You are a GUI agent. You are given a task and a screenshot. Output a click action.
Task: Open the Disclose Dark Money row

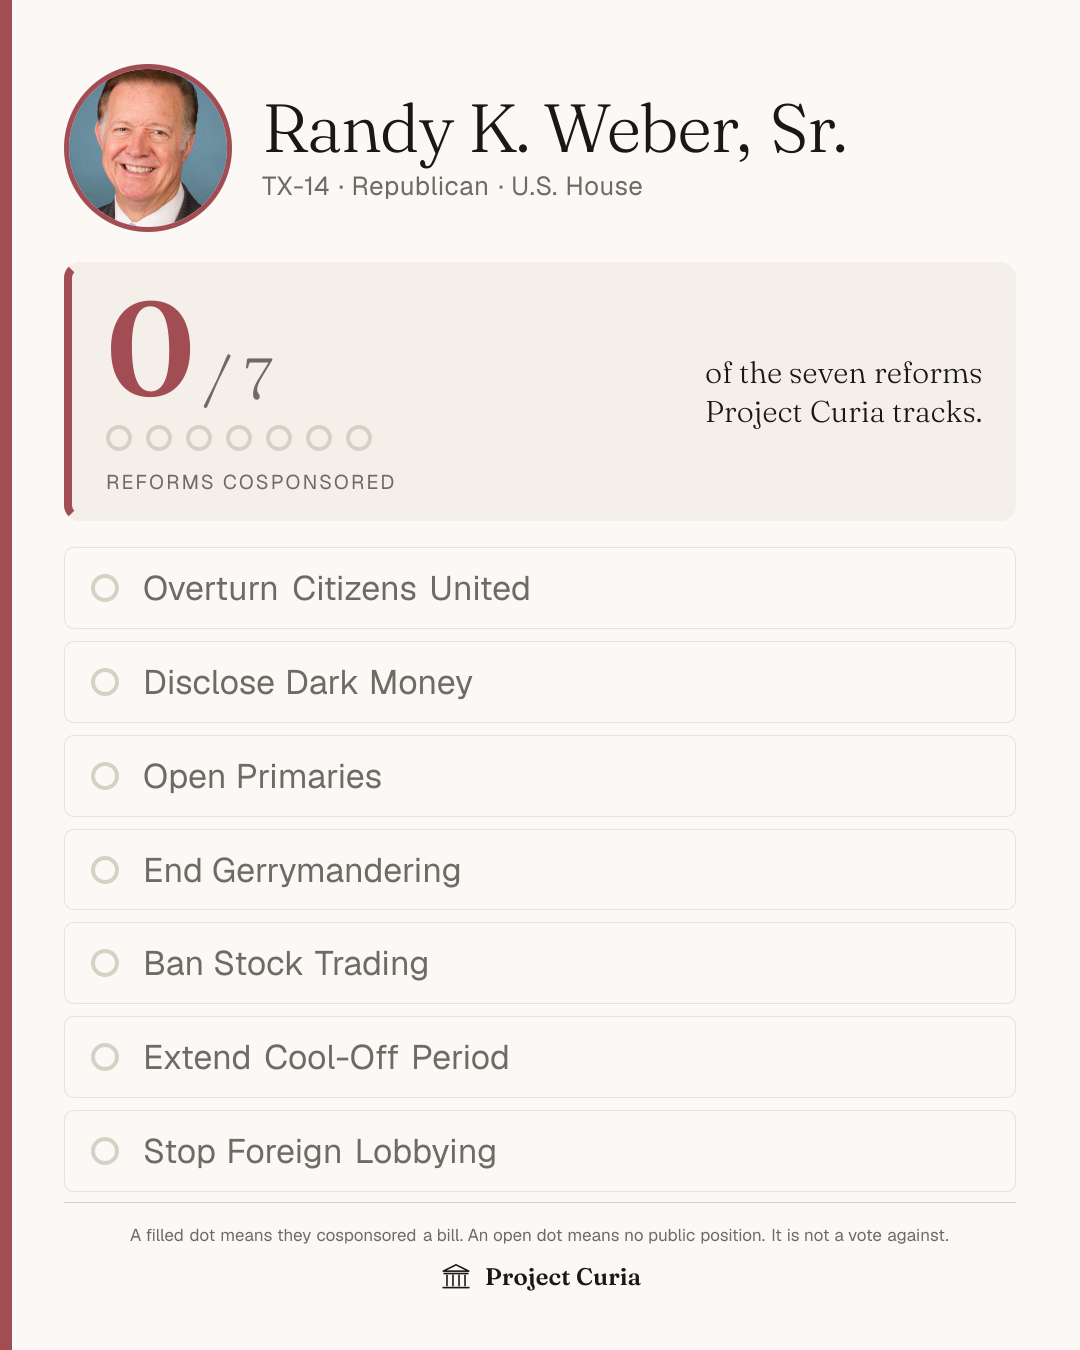tap(540, 682)
